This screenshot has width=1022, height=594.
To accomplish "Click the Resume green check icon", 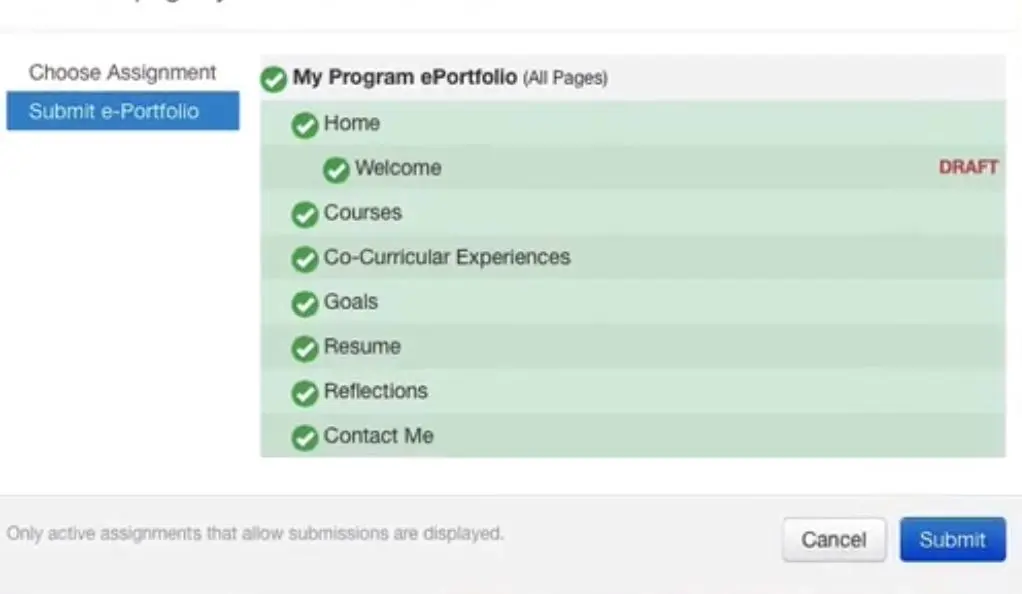I will 304,349.
